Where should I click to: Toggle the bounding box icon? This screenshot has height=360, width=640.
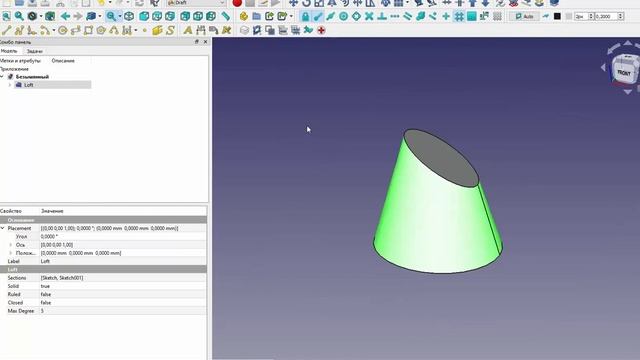point(50,16)
